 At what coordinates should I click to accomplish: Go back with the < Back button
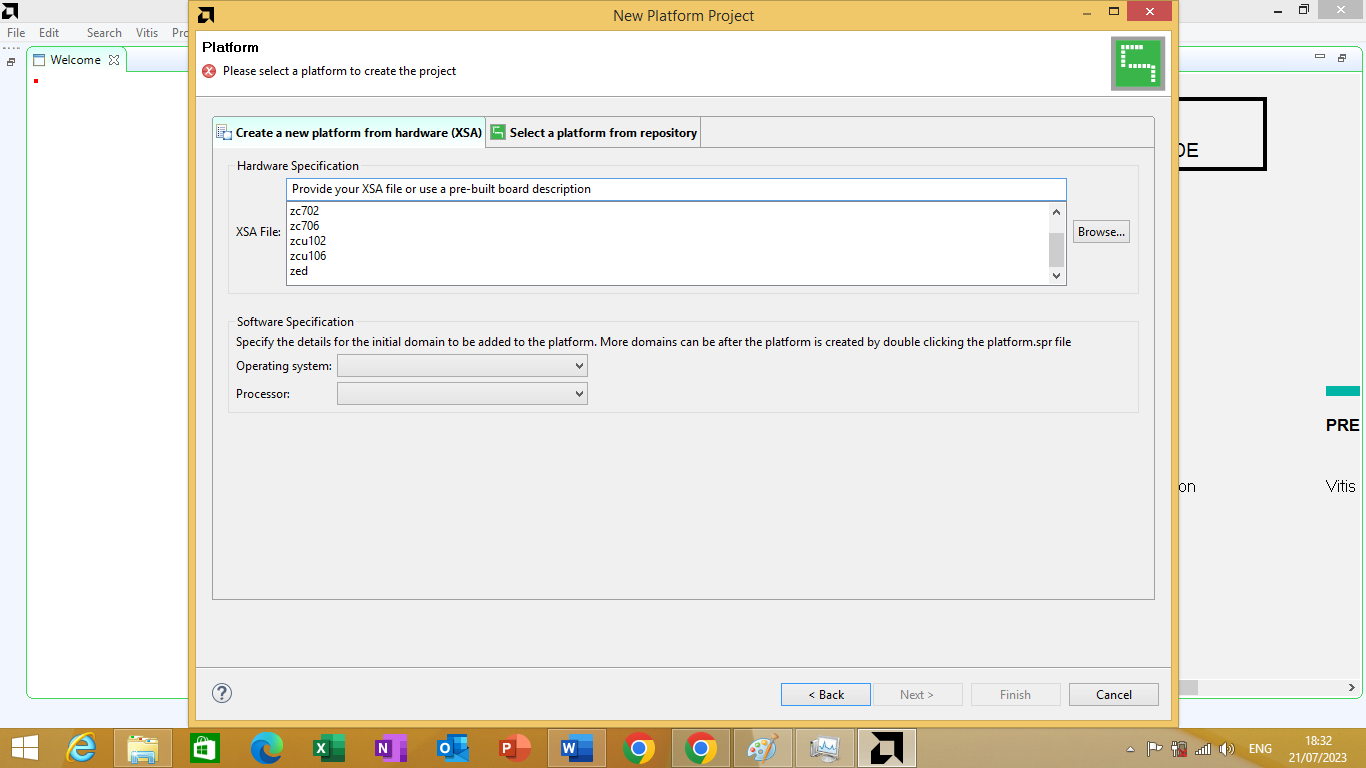[x=826, y=694]
